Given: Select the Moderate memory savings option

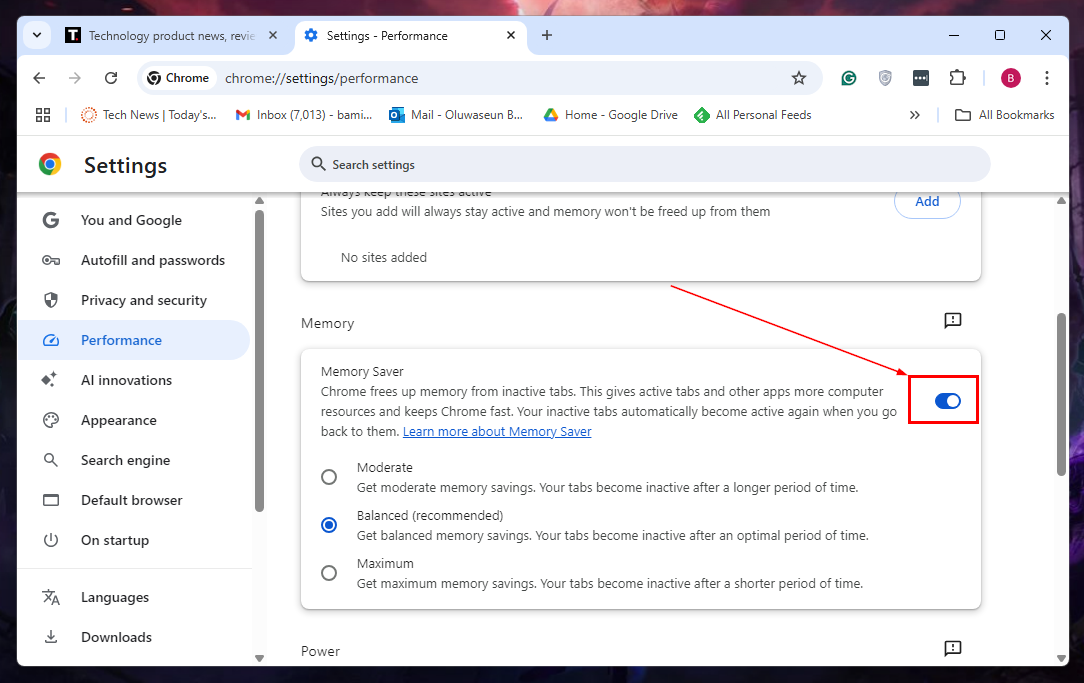Looking at the screenshot, I should (x=329, y=477).
